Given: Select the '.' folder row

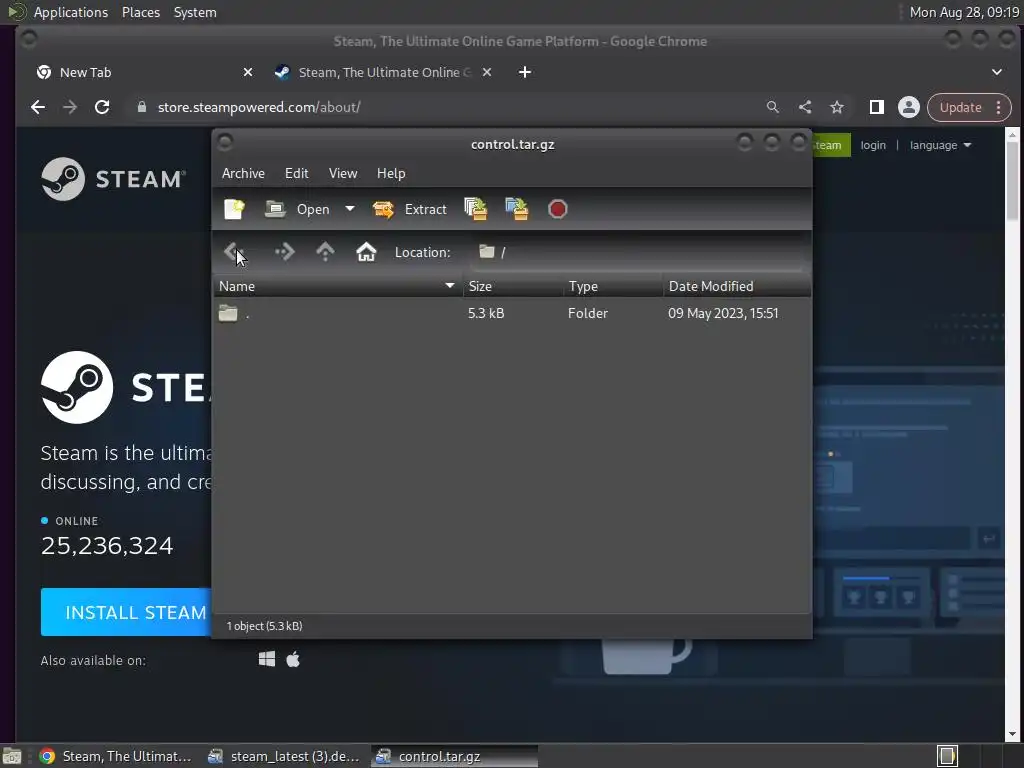Looking at the screenshot, I should point(512,313).
